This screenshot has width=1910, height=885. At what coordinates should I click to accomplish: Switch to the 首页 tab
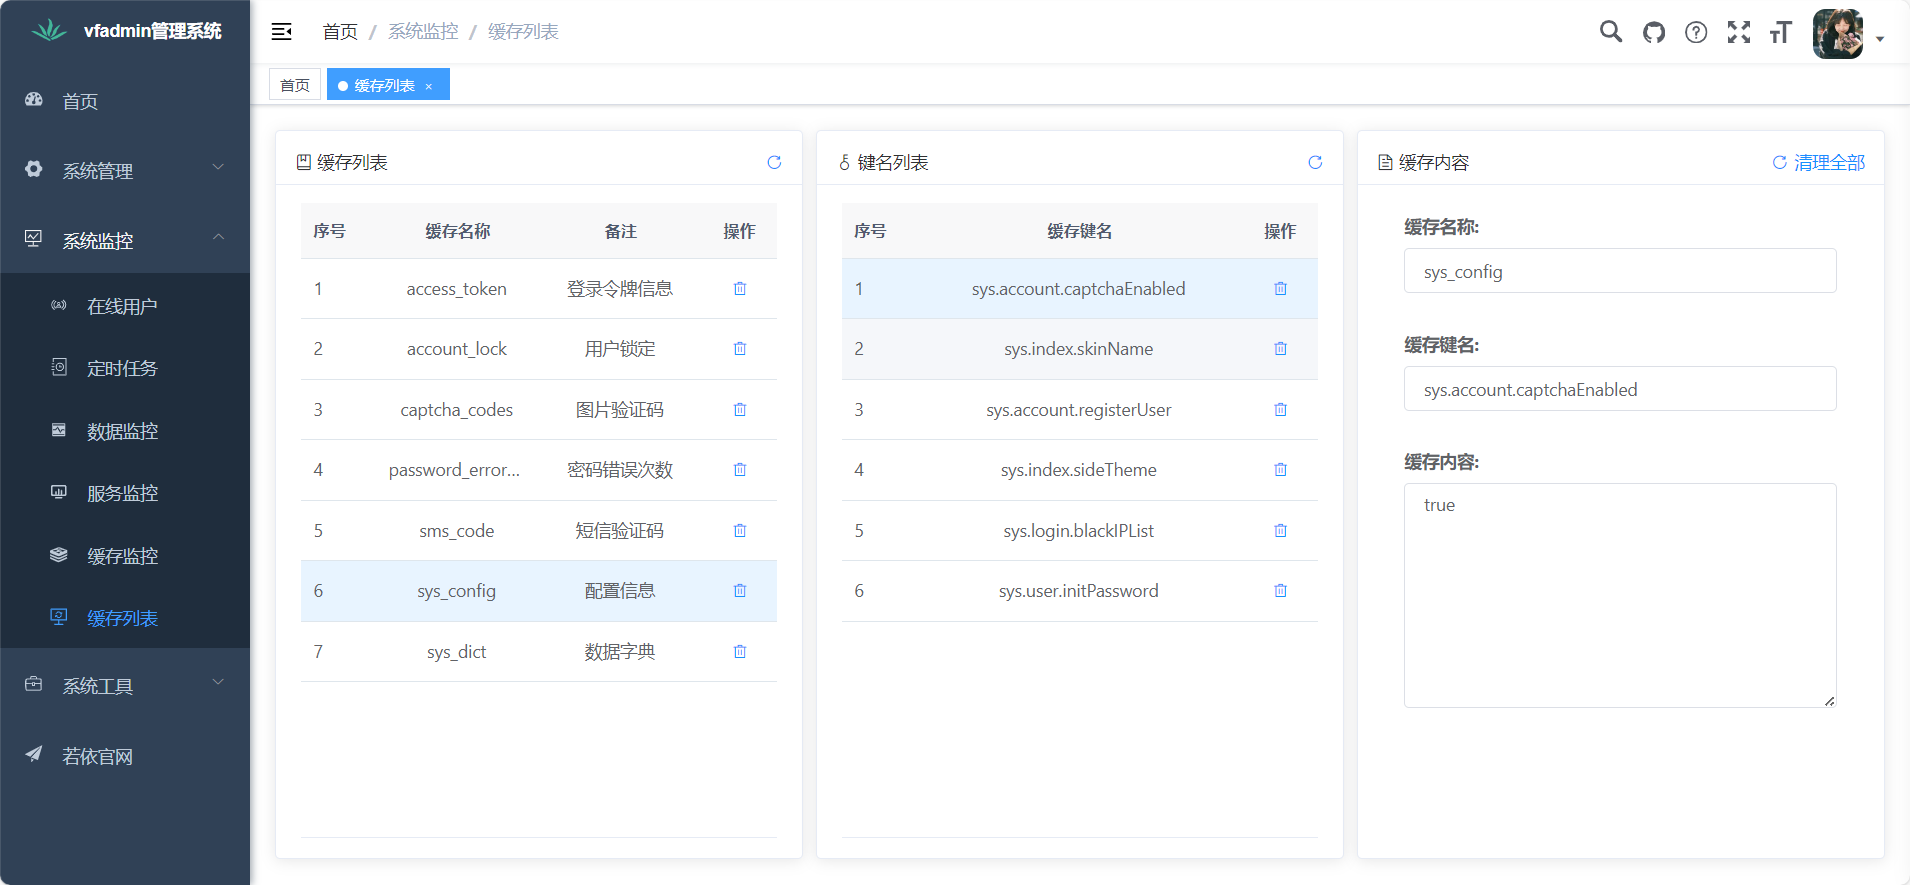(295, 85)
